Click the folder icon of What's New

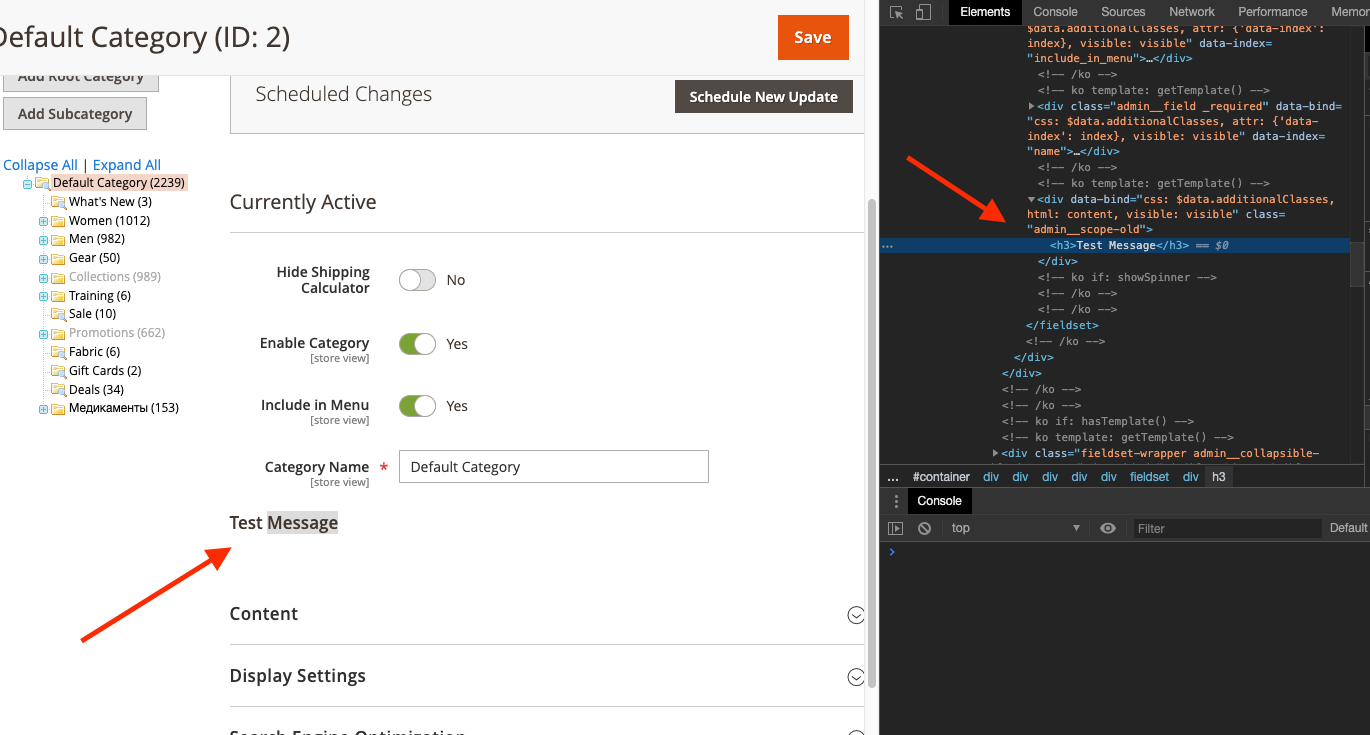point(59,202)
